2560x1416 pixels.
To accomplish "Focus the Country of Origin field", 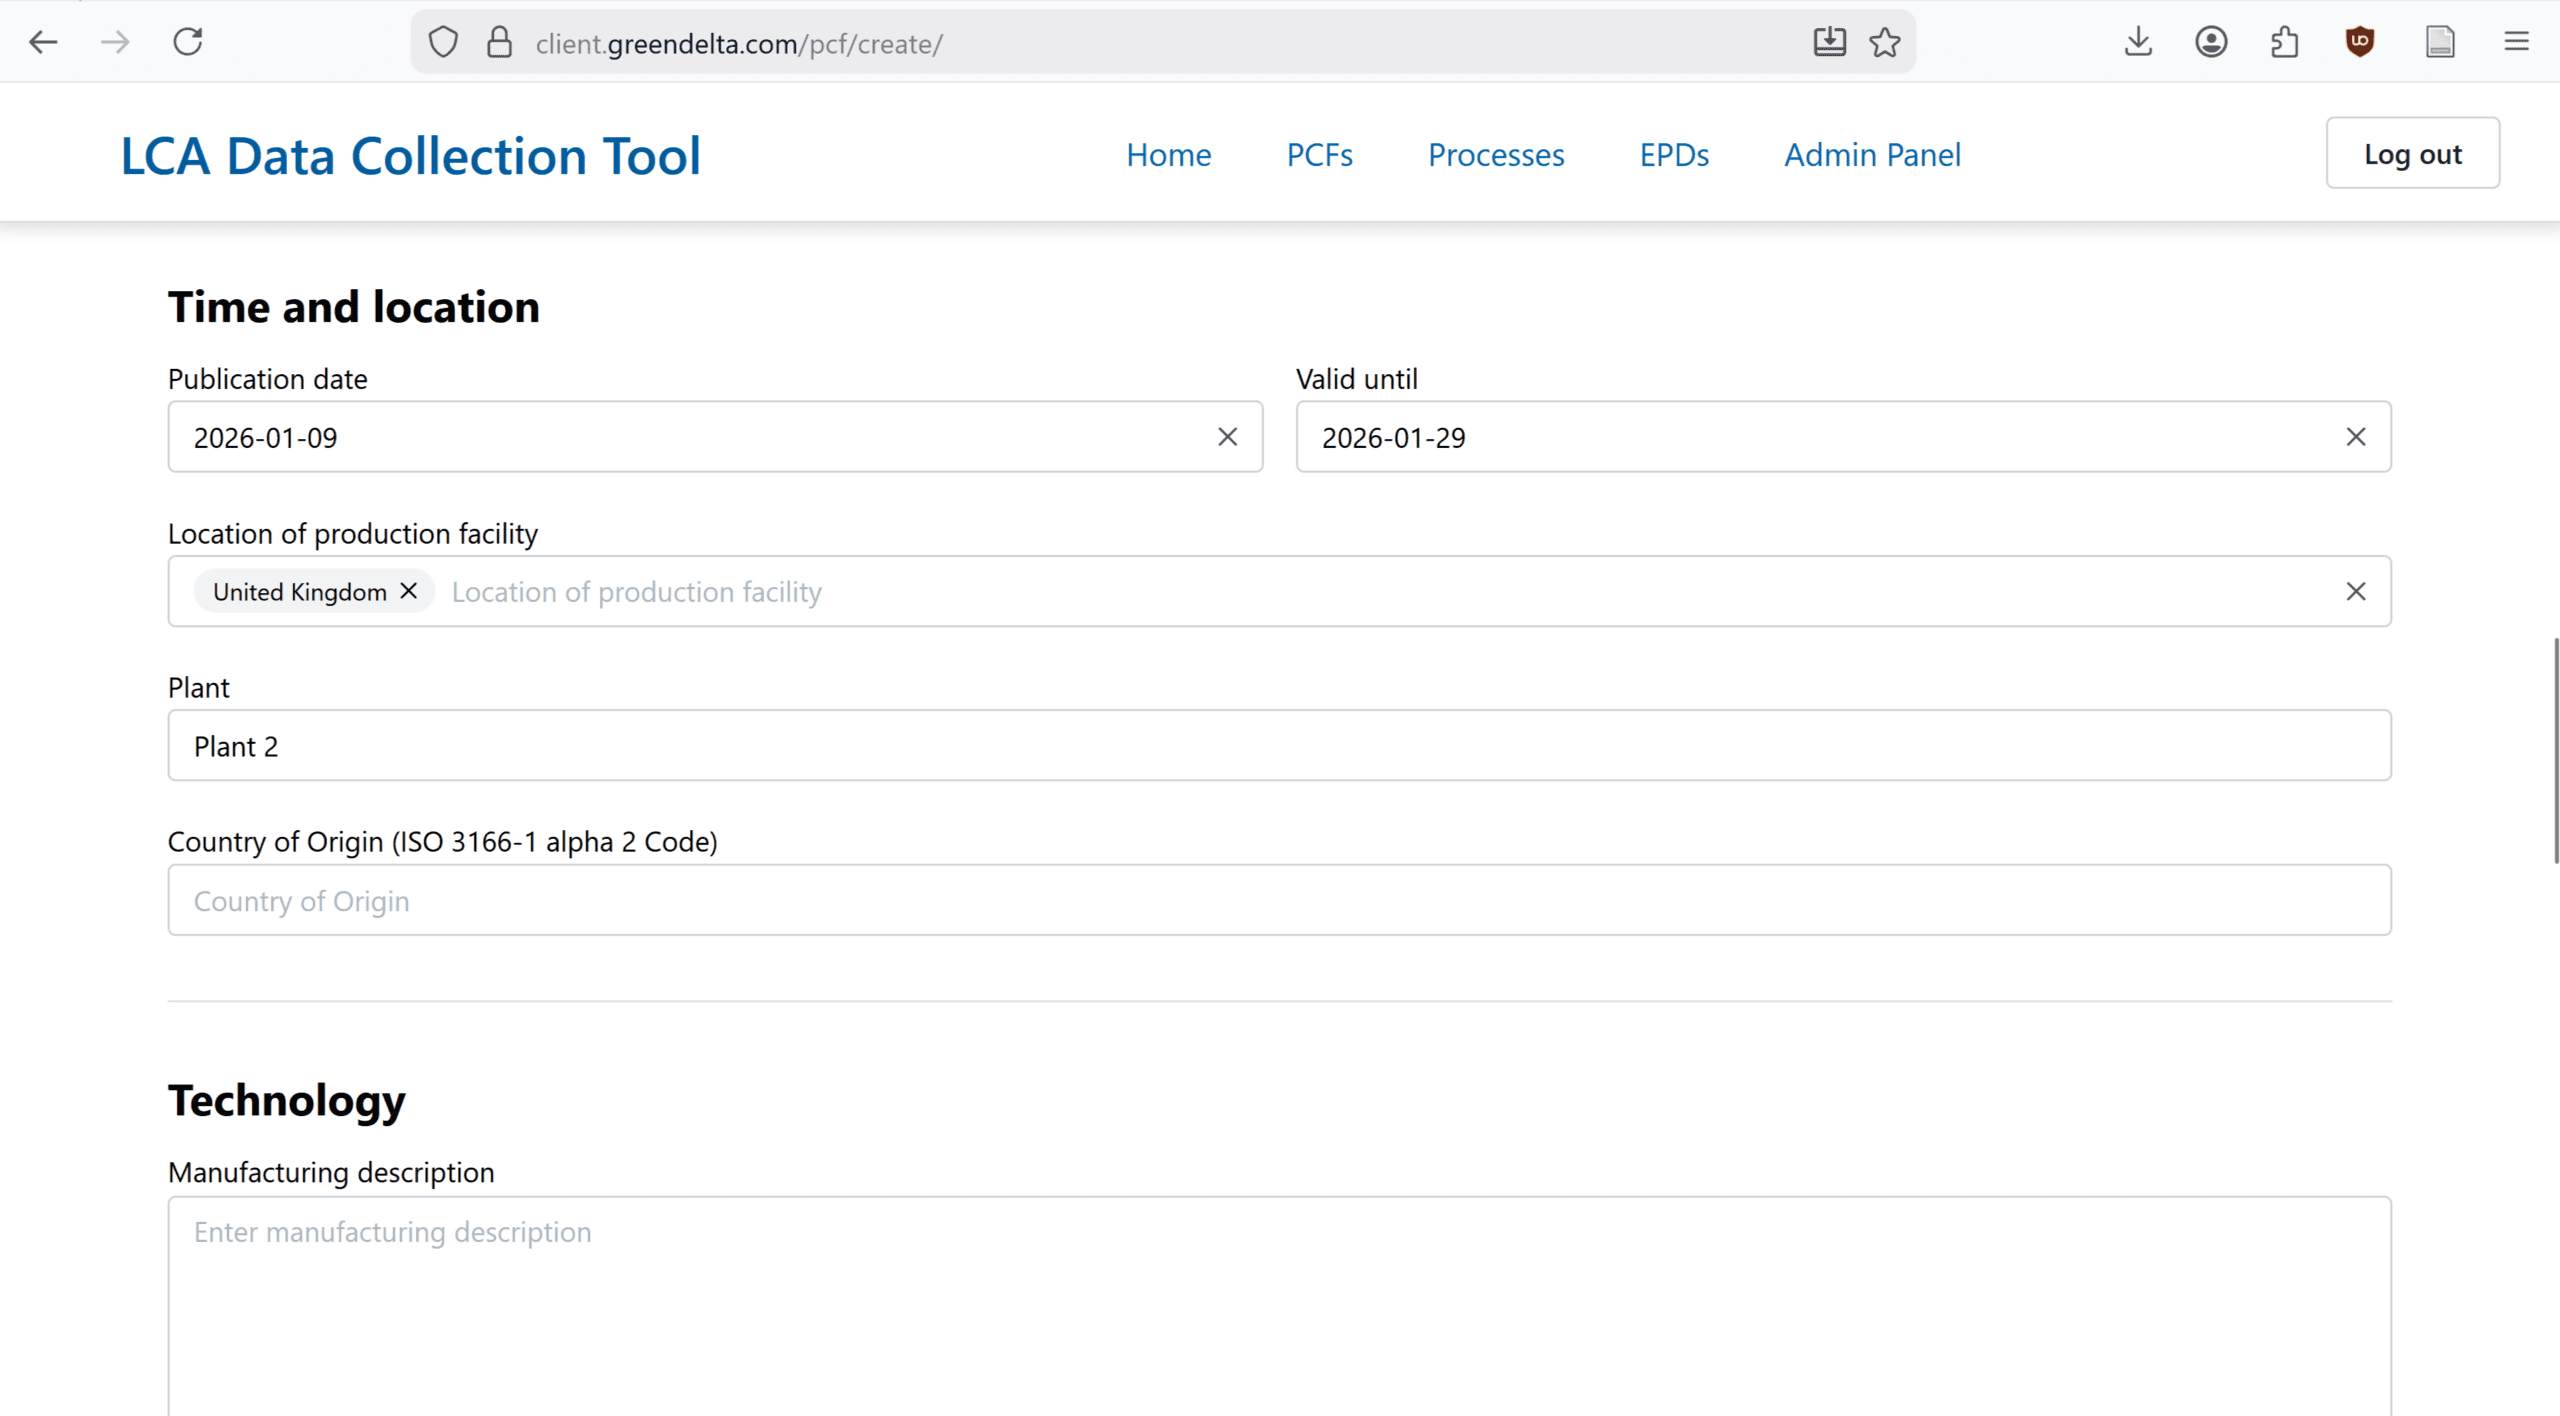I will (x=1279, y=900).
